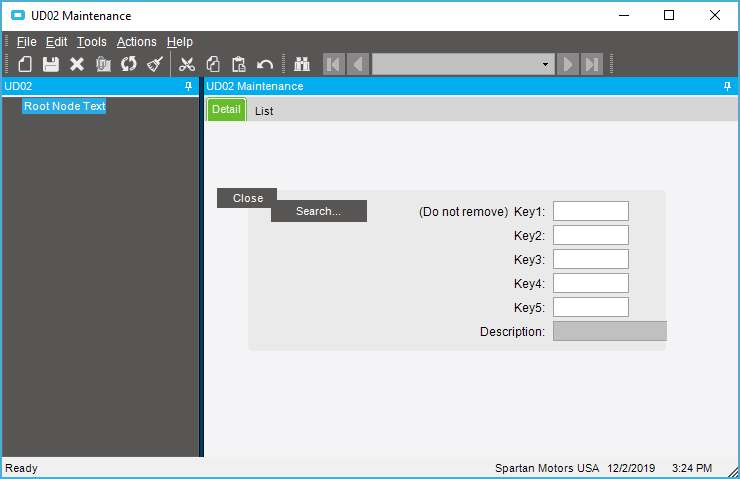Click the binoculars Search icon
Image resolution: width=740 pixels, height=479 pixels.
click(x=302, y=64)
